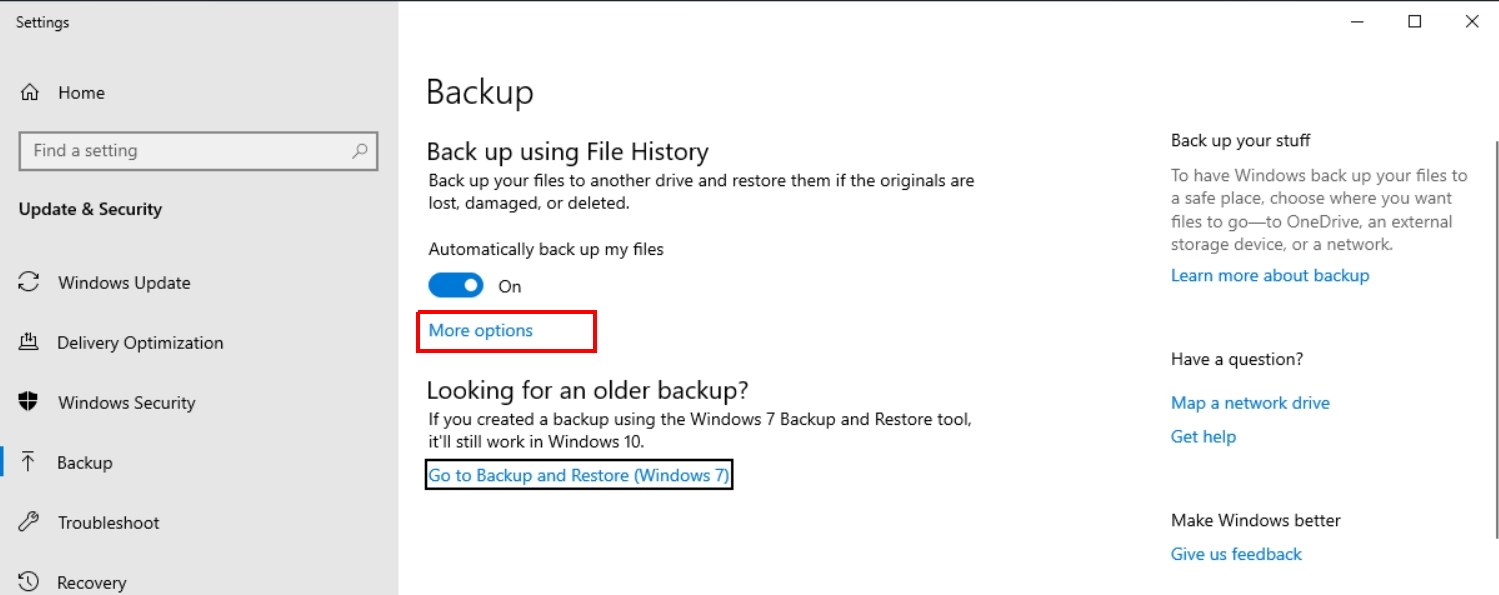Click the Home icon in sidebar

(30, 93)
